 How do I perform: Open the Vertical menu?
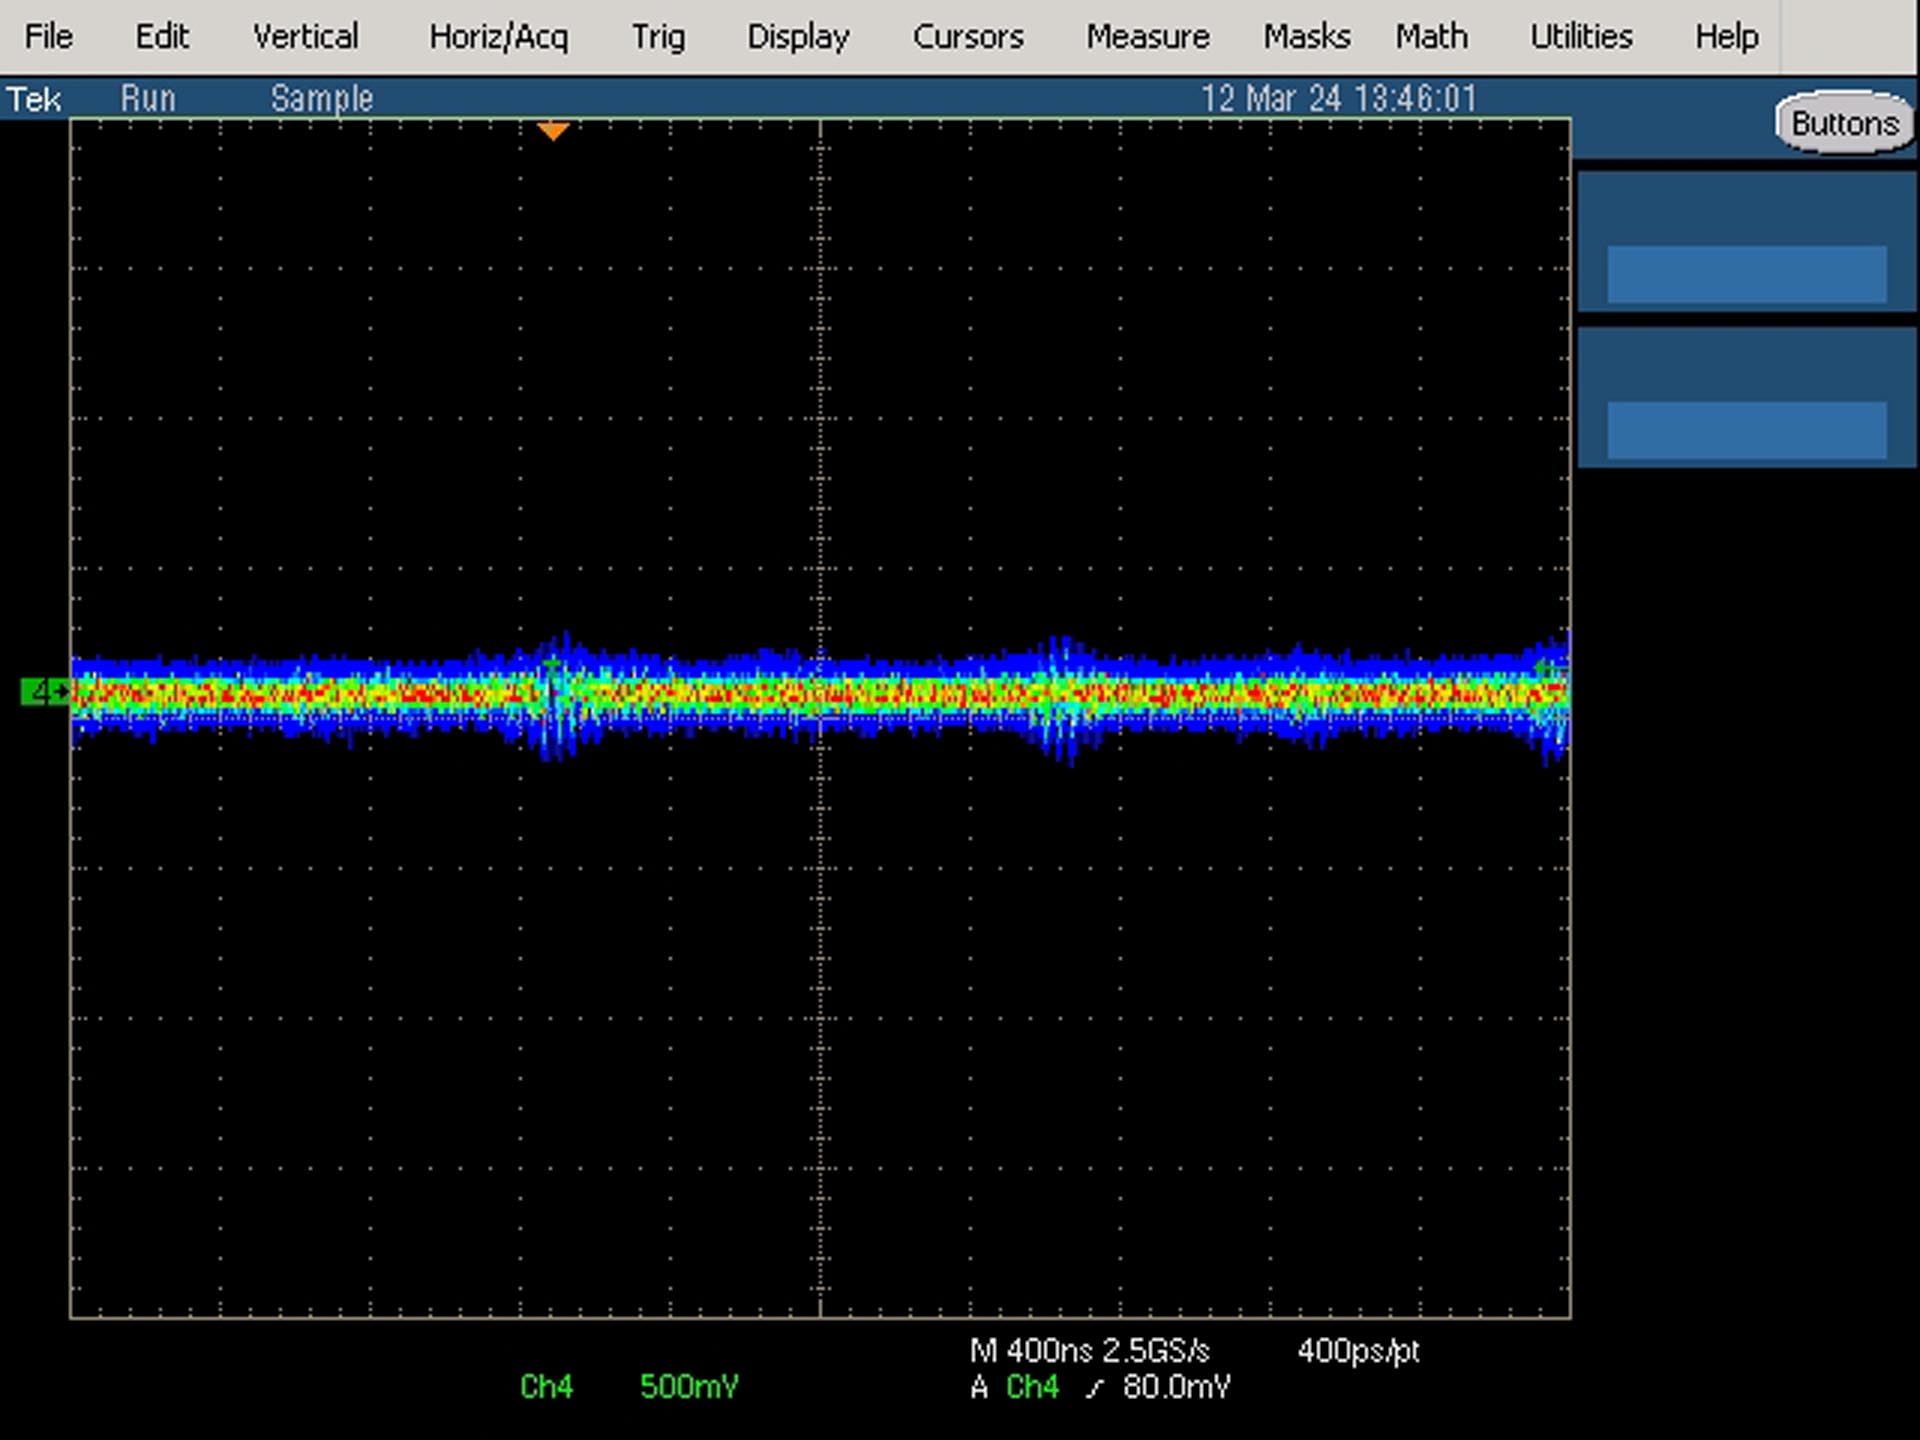pos(305,37)
